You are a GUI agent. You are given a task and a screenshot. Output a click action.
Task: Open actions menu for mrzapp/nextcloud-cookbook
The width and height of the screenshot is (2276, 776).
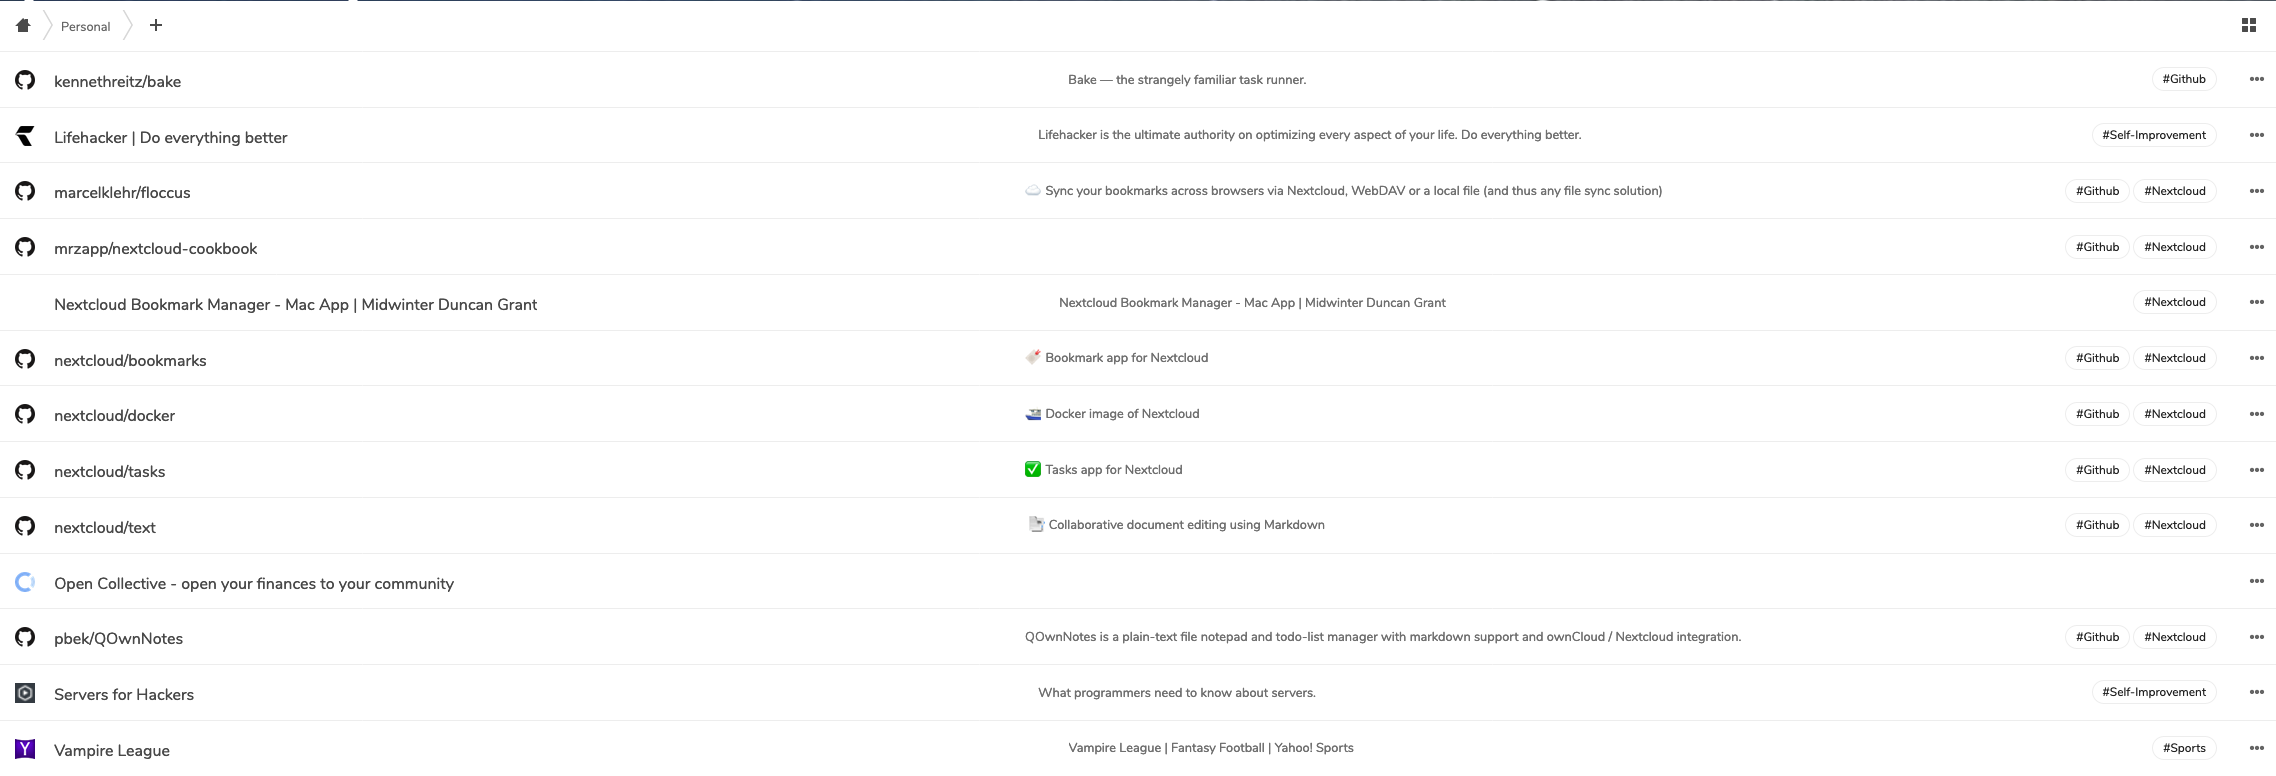pos(2257,247)
